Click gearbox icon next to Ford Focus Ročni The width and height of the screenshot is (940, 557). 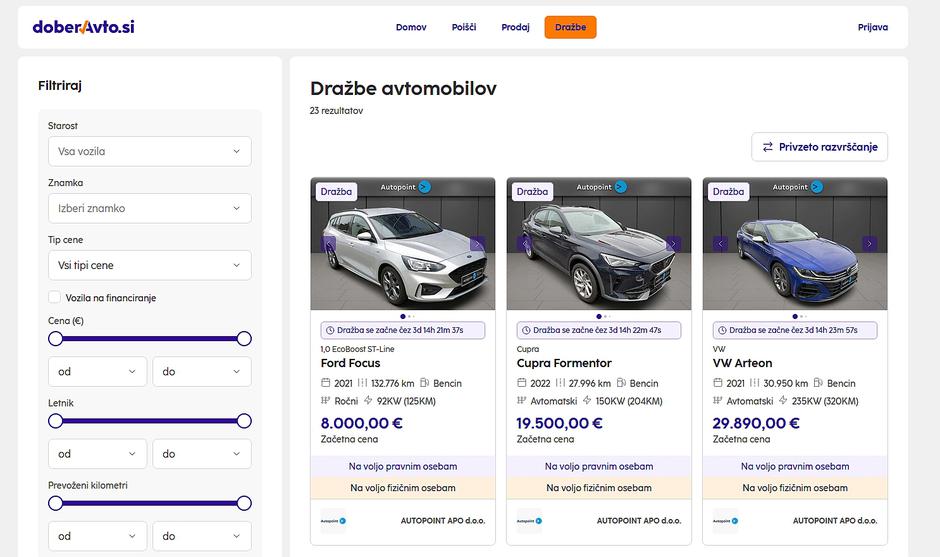coord(326,401)
